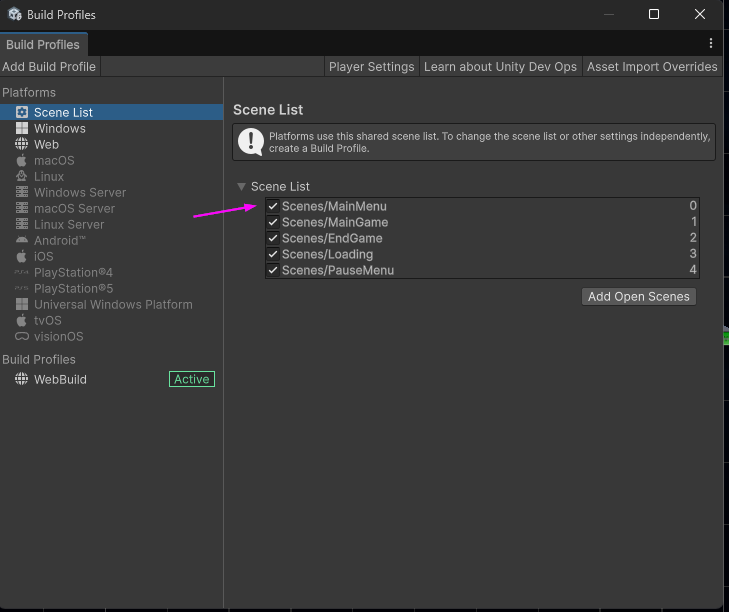
Task: Click the Universal Windows Platform icon
Action: [22, 304]
